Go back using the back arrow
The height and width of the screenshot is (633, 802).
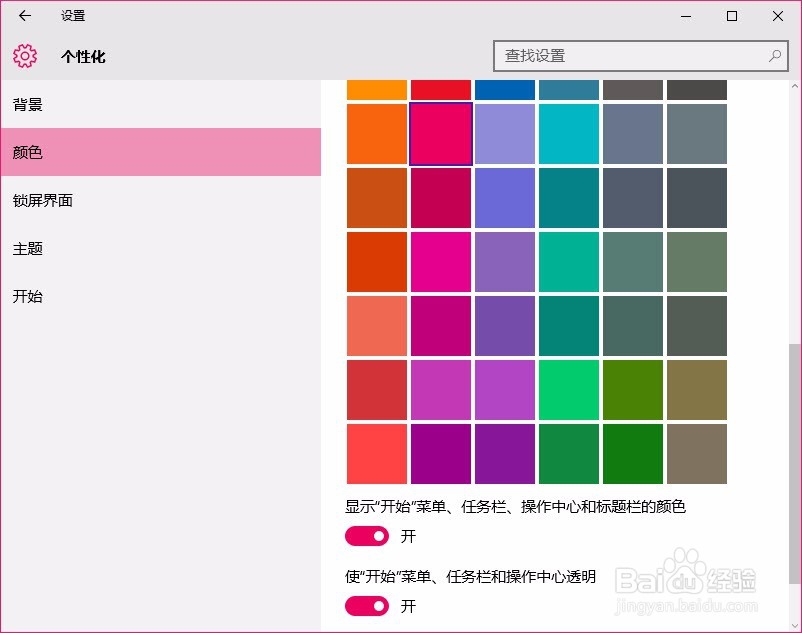pos(25,16)
